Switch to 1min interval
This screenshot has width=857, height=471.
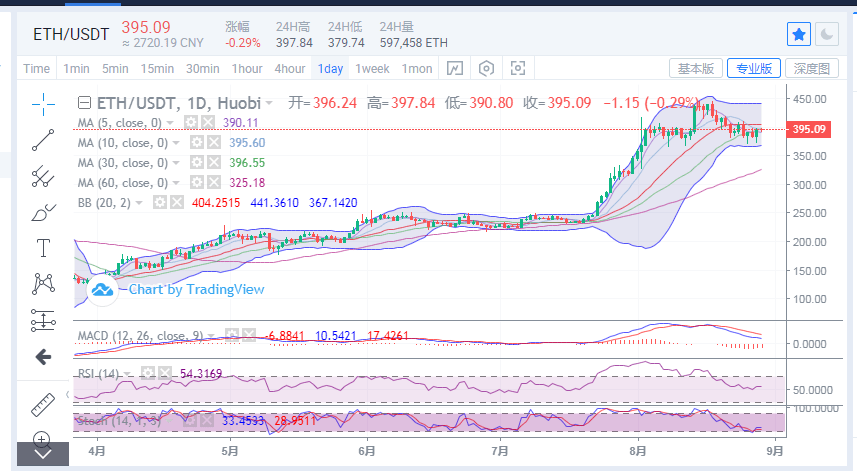(76, 69)
